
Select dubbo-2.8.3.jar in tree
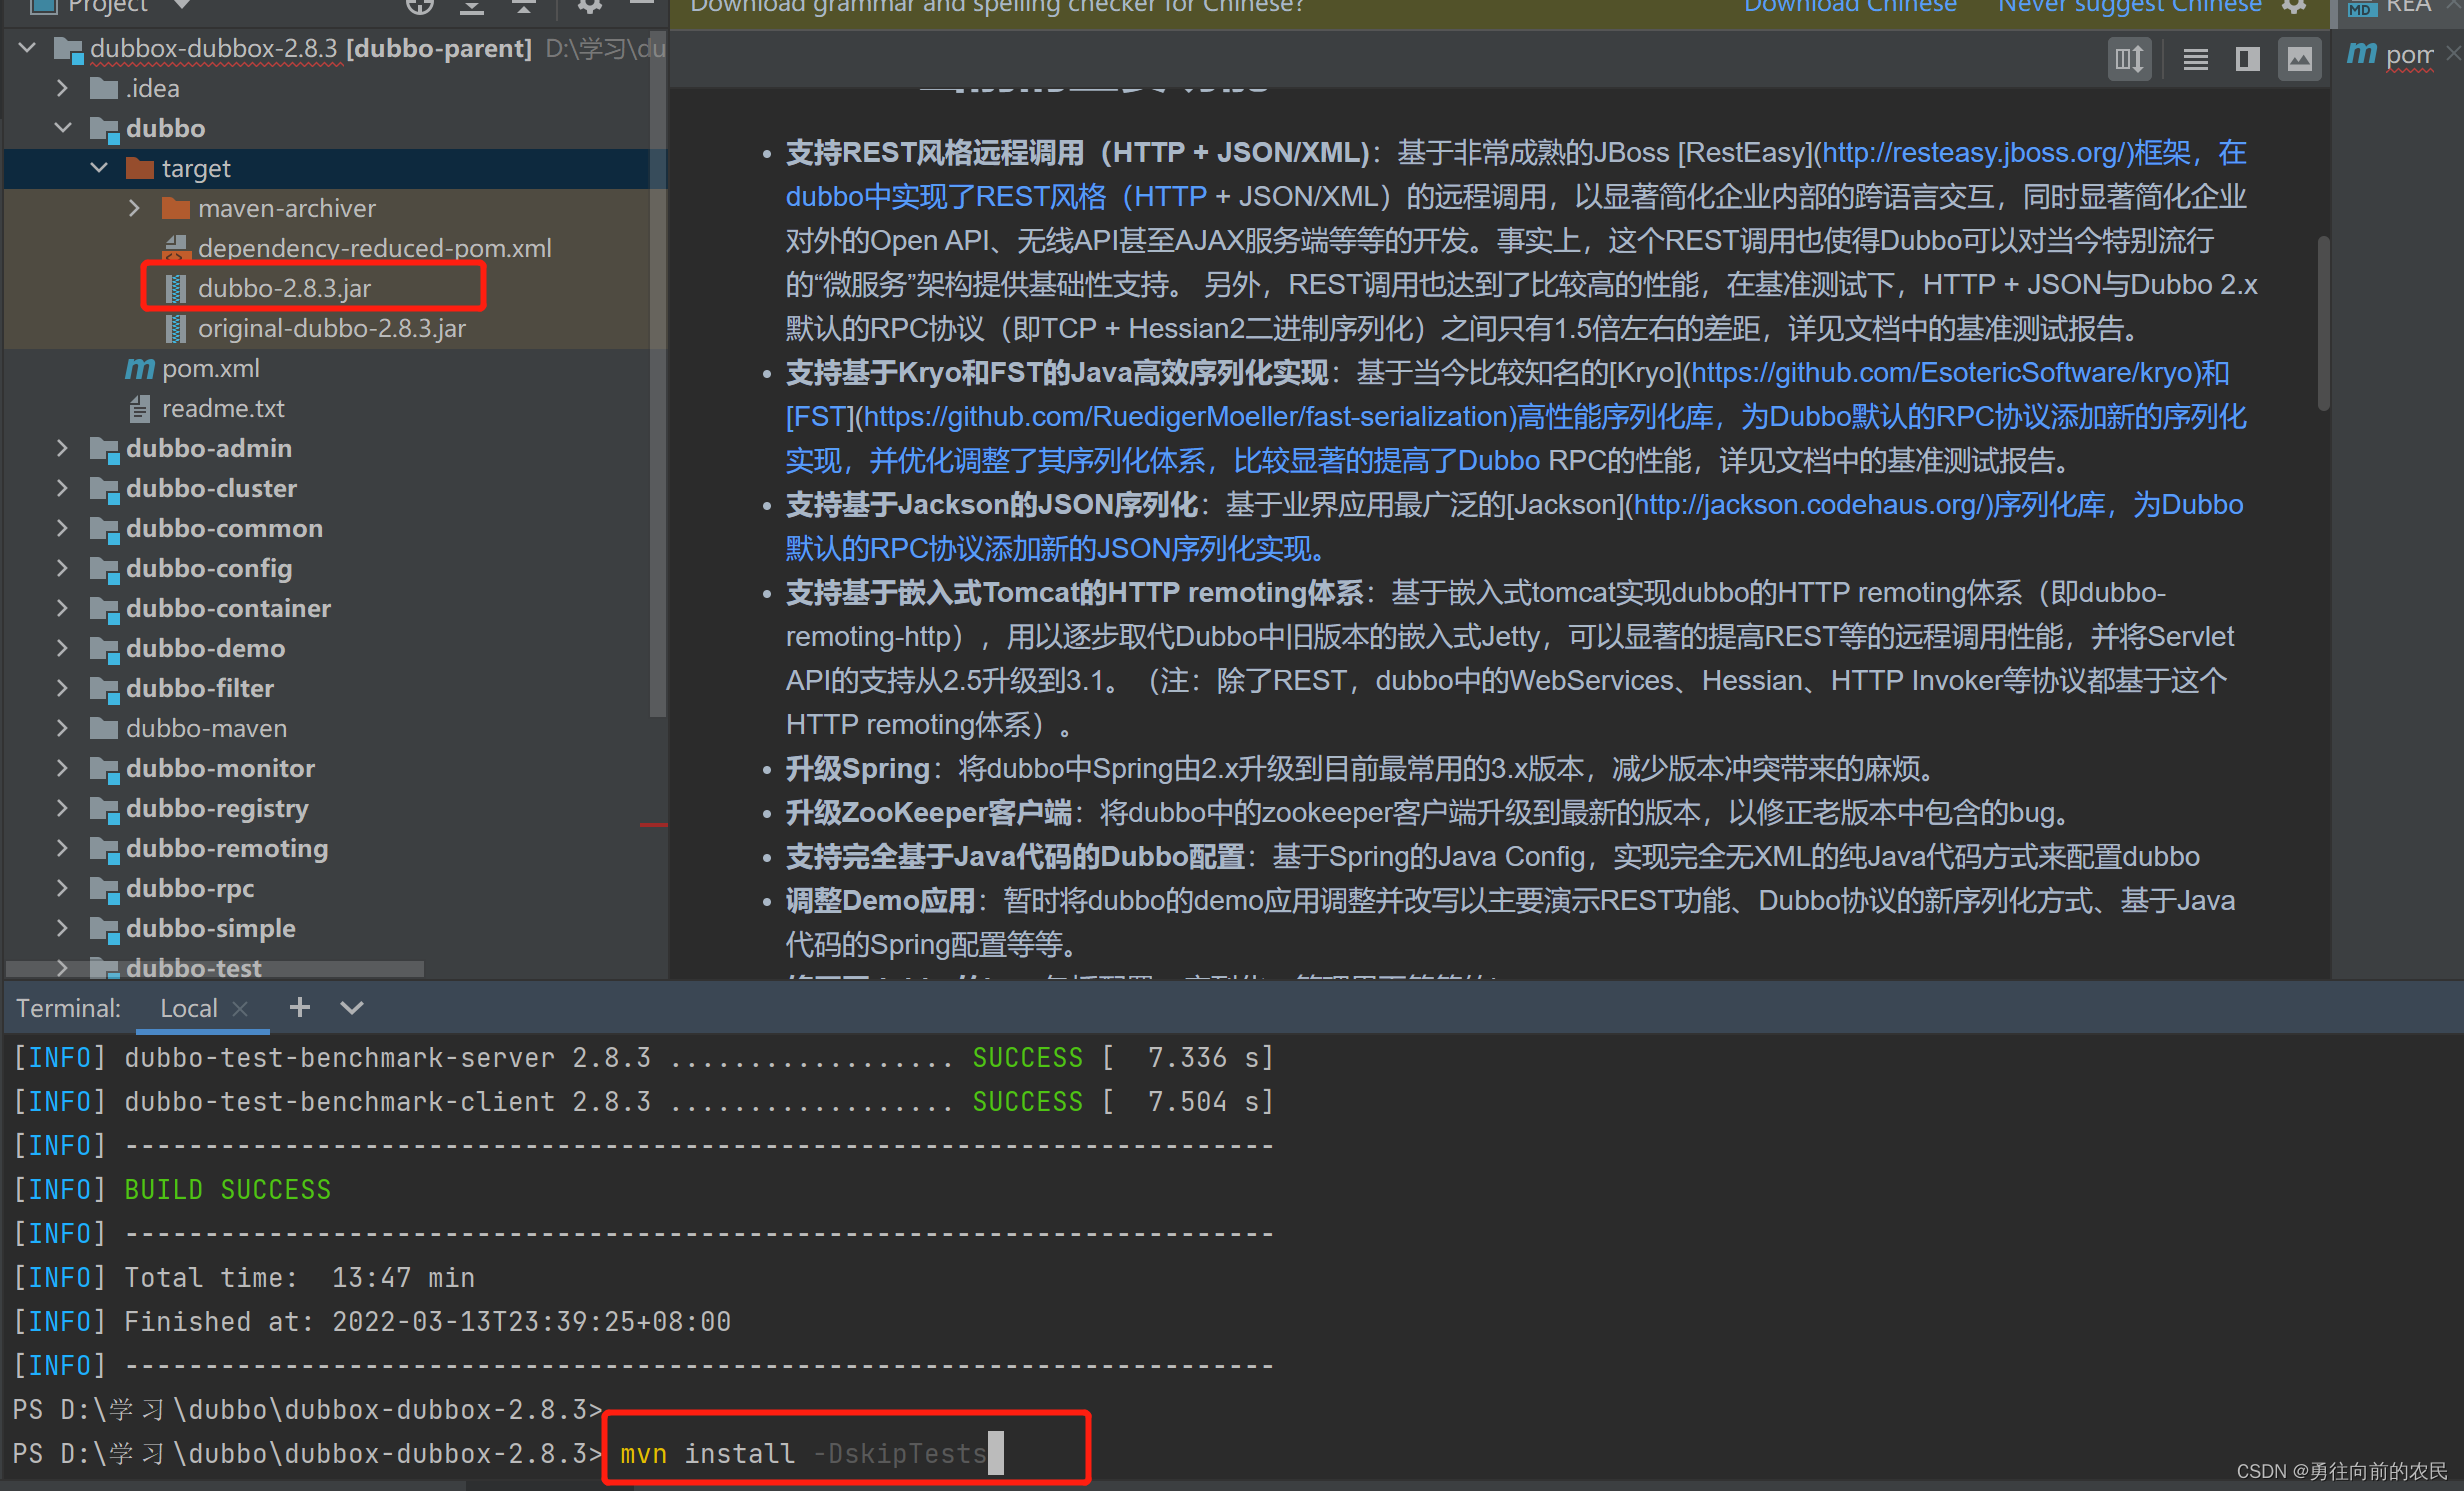point(284,288)
